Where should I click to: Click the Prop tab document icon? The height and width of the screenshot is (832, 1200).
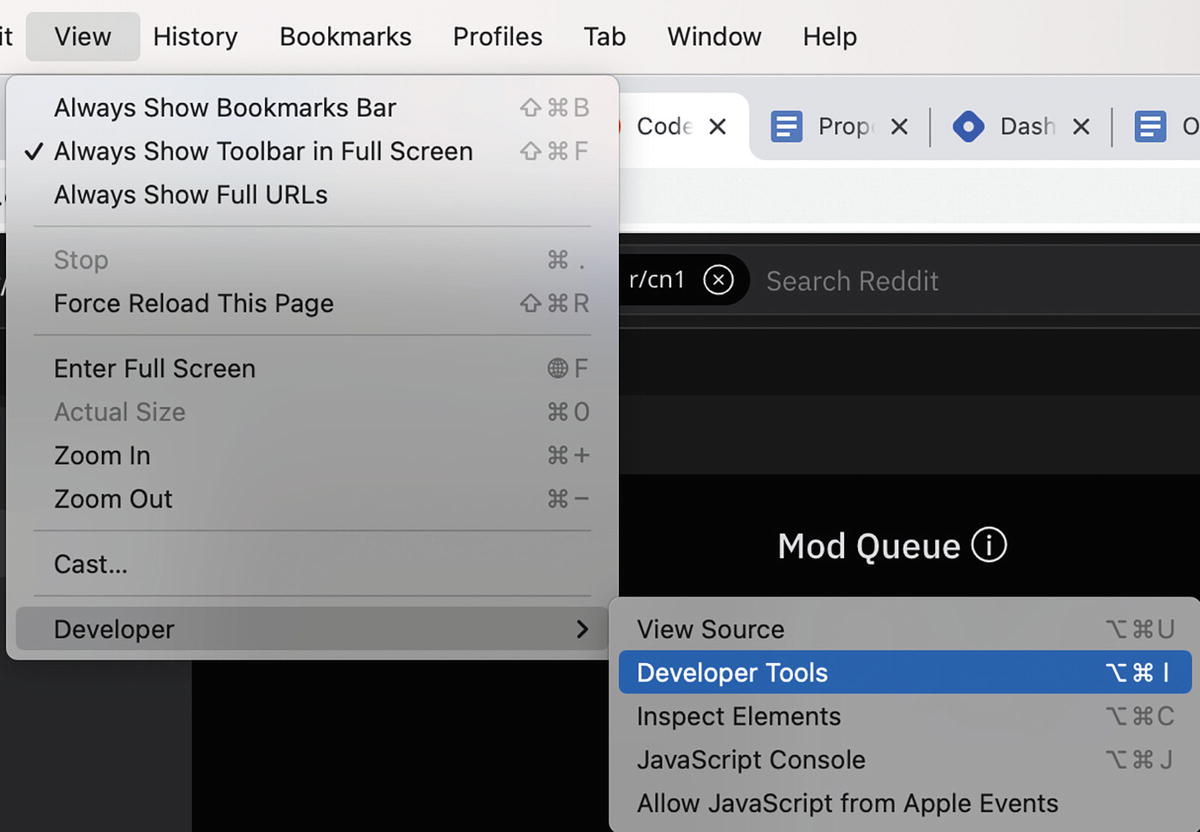(x=787, y=127)
